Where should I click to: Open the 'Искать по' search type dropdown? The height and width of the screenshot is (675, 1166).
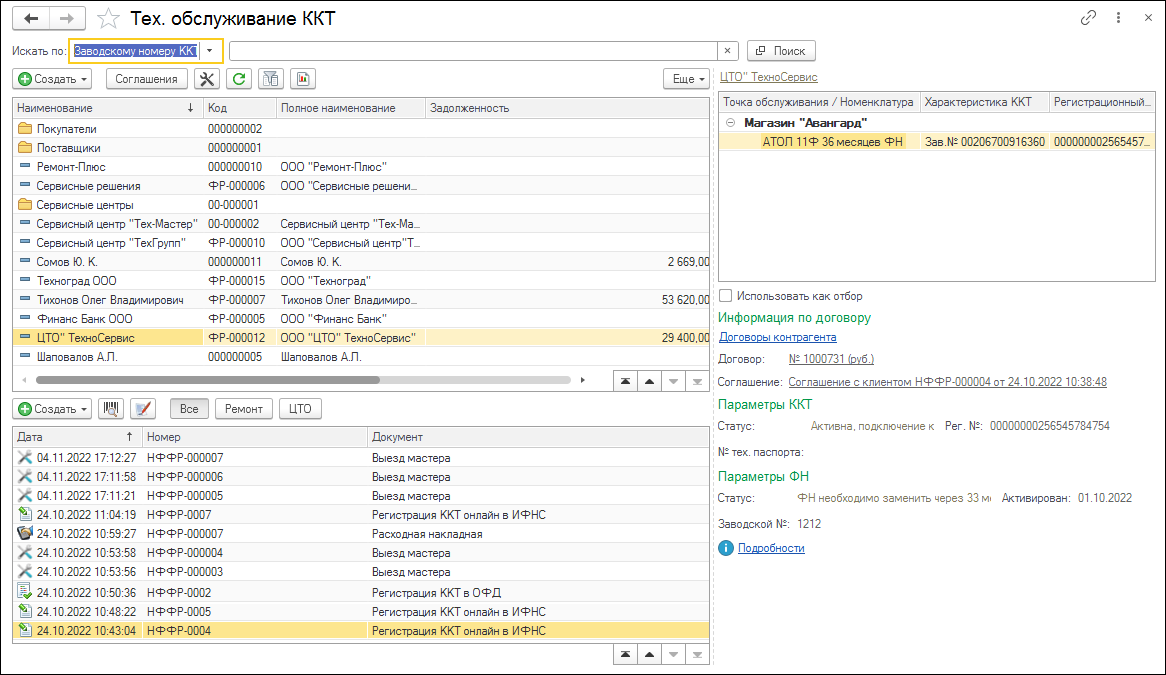pos(210,50)
